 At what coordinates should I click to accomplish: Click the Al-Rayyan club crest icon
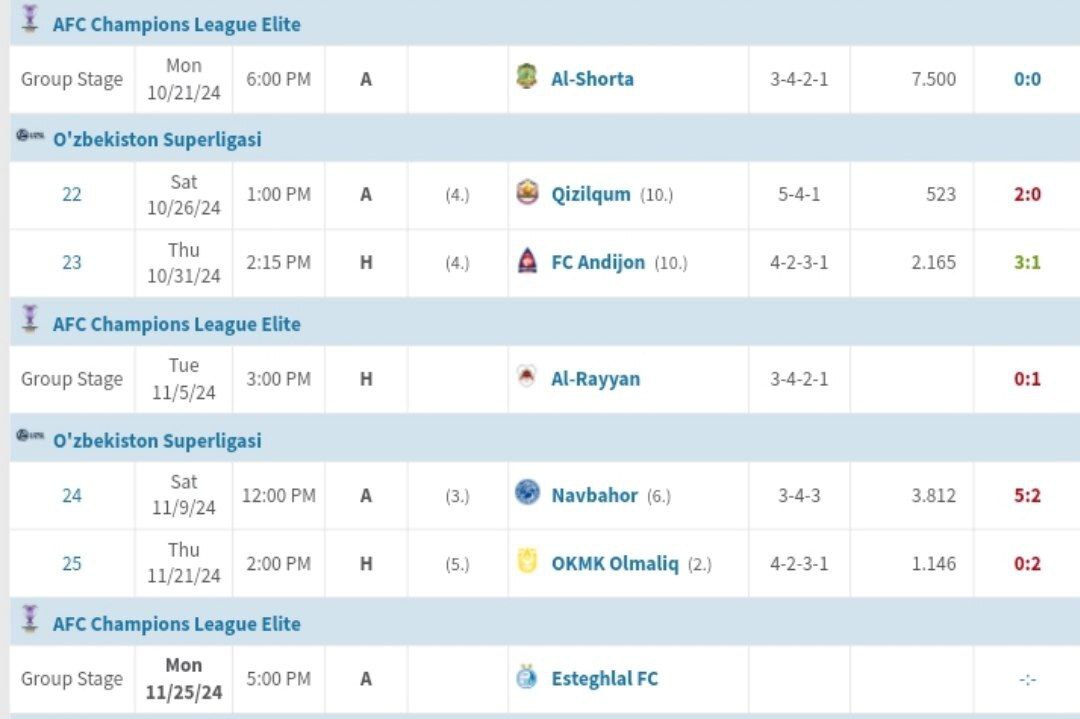pyautogui.click(x=527, y=378)
